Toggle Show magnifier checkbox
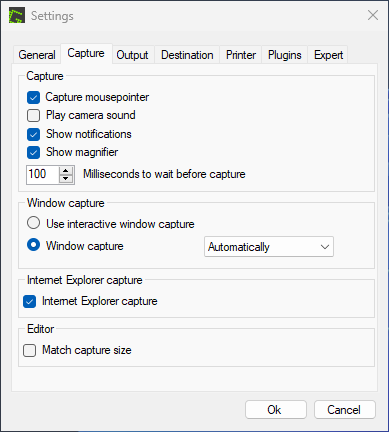 pos(33,153)
